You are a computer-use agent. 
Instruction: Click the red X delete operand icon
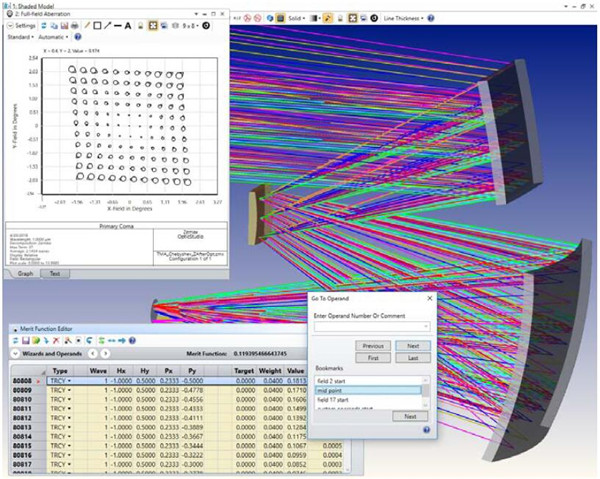click(55, 341)
